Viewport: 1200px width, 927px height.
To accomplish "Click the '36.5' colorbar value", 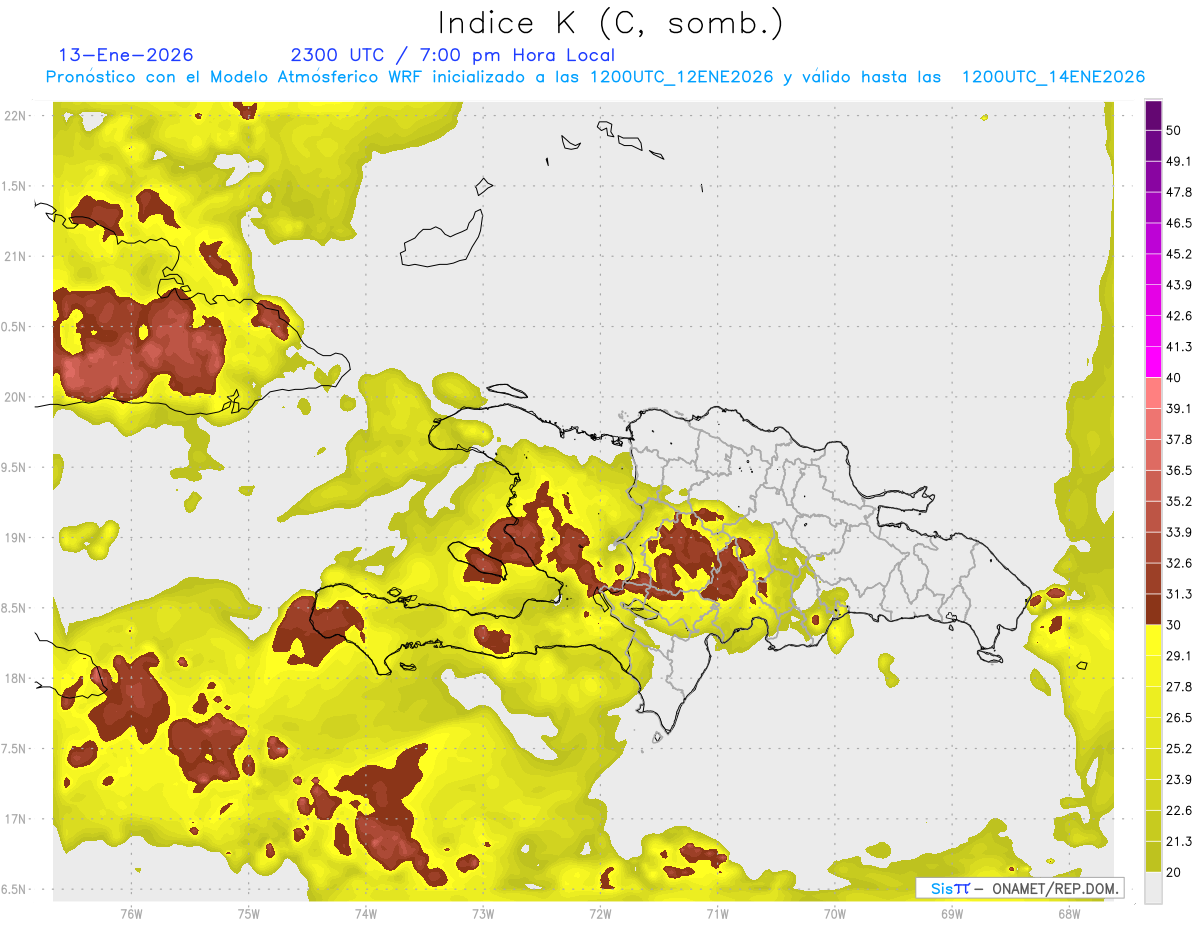I will (1179, 470).
